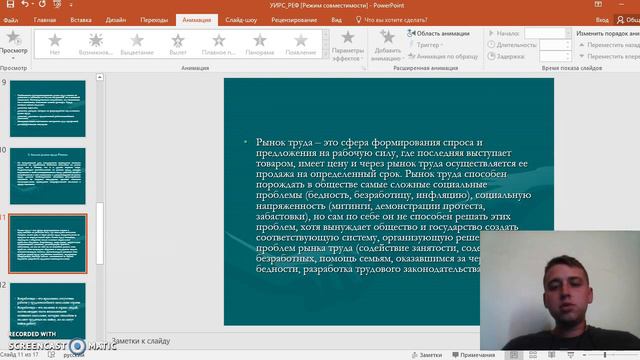Switch to the Слайд-шоу tab

(241, 20)
